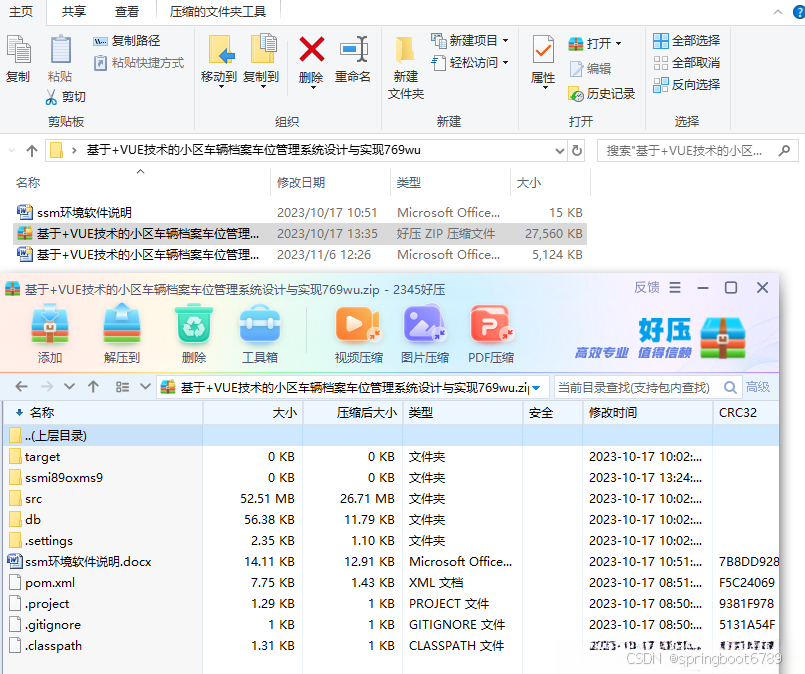Image resolution: width=805 pixels, height=674 pixels.
Task: Select the parent directory (上层目录) row
Action: 390,436
